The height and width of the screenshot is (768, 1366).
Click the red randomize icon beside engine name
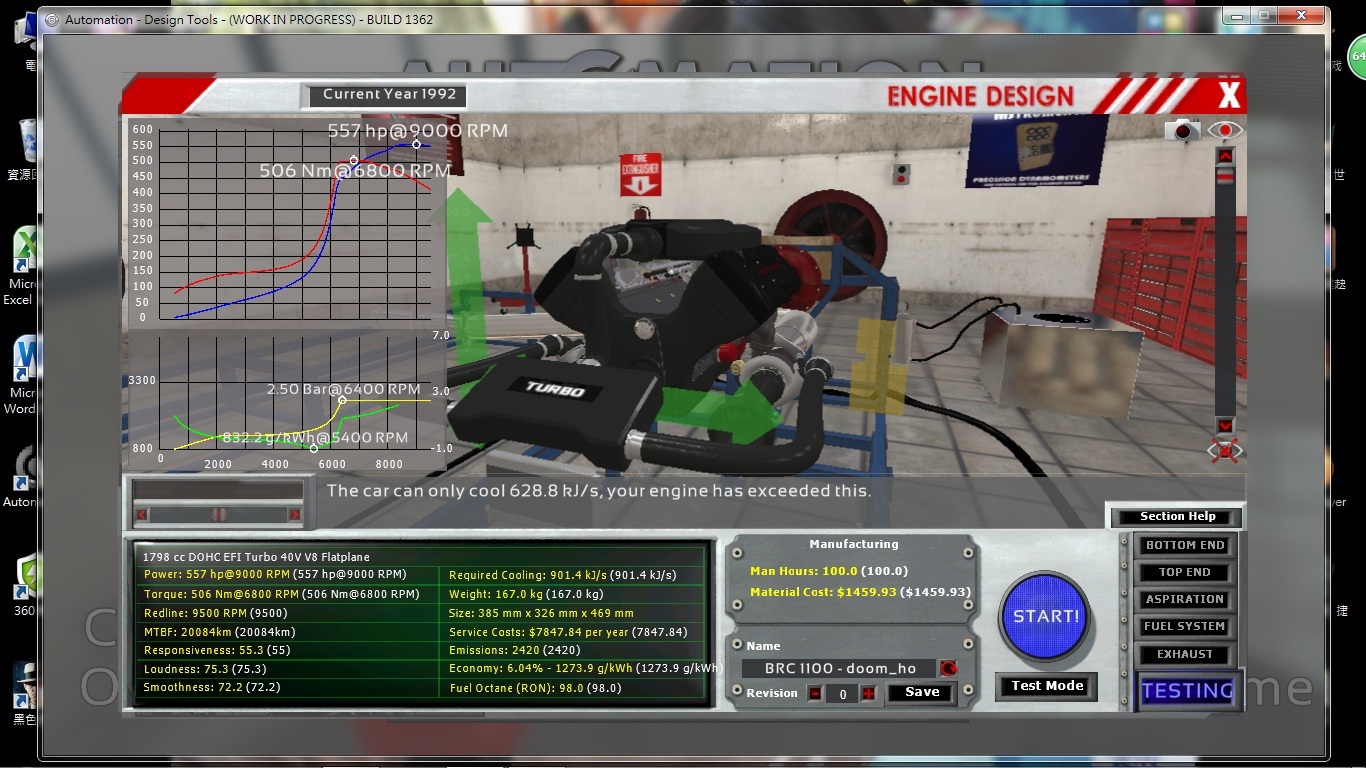(949, 668)
